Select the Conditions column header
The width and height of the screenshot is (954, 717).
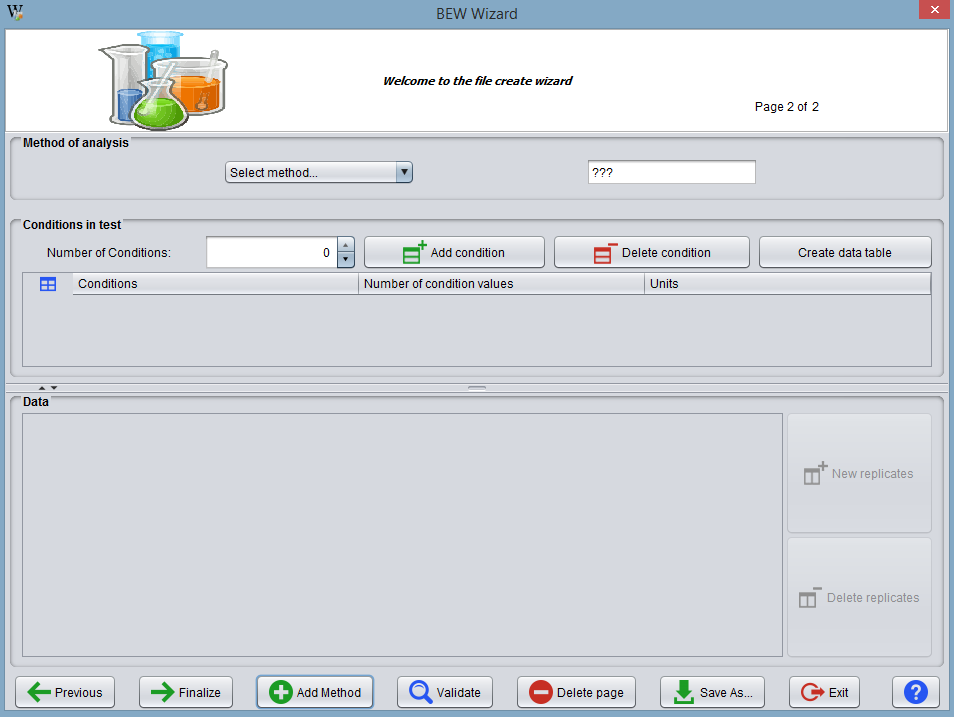(215, 284)
